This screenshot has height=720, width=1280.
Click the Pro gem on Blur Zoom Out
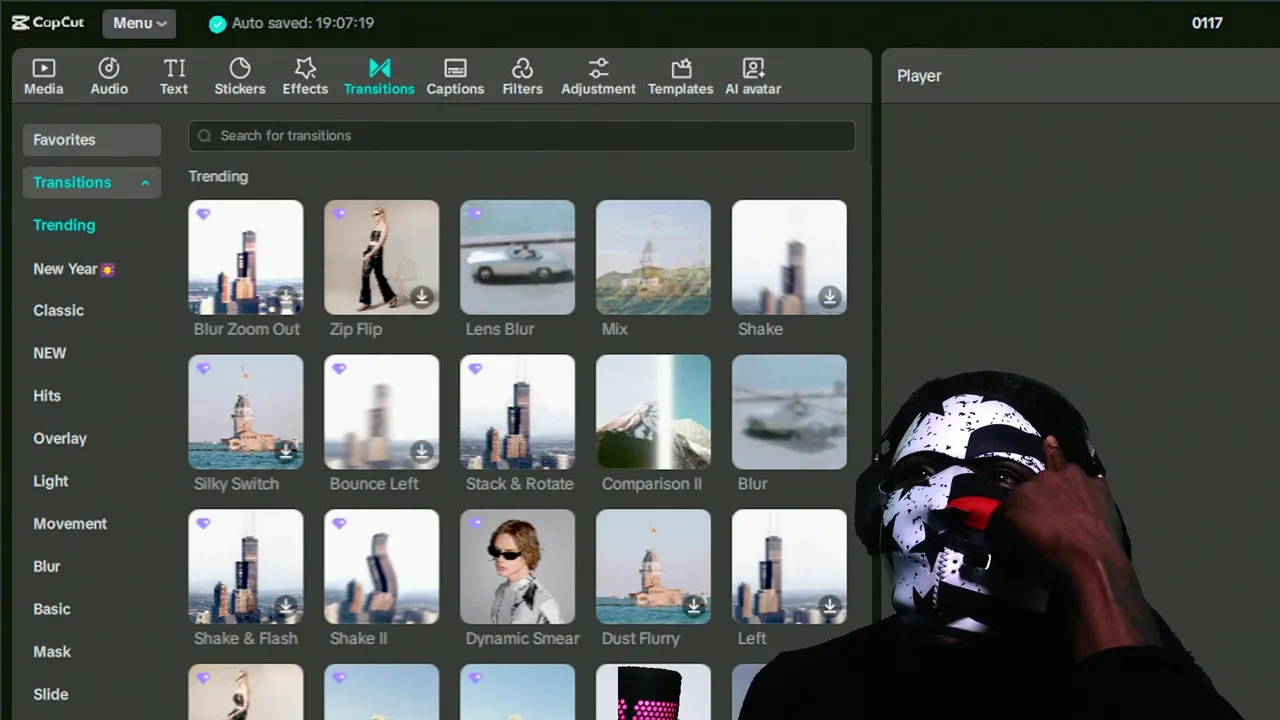point(203,214)
